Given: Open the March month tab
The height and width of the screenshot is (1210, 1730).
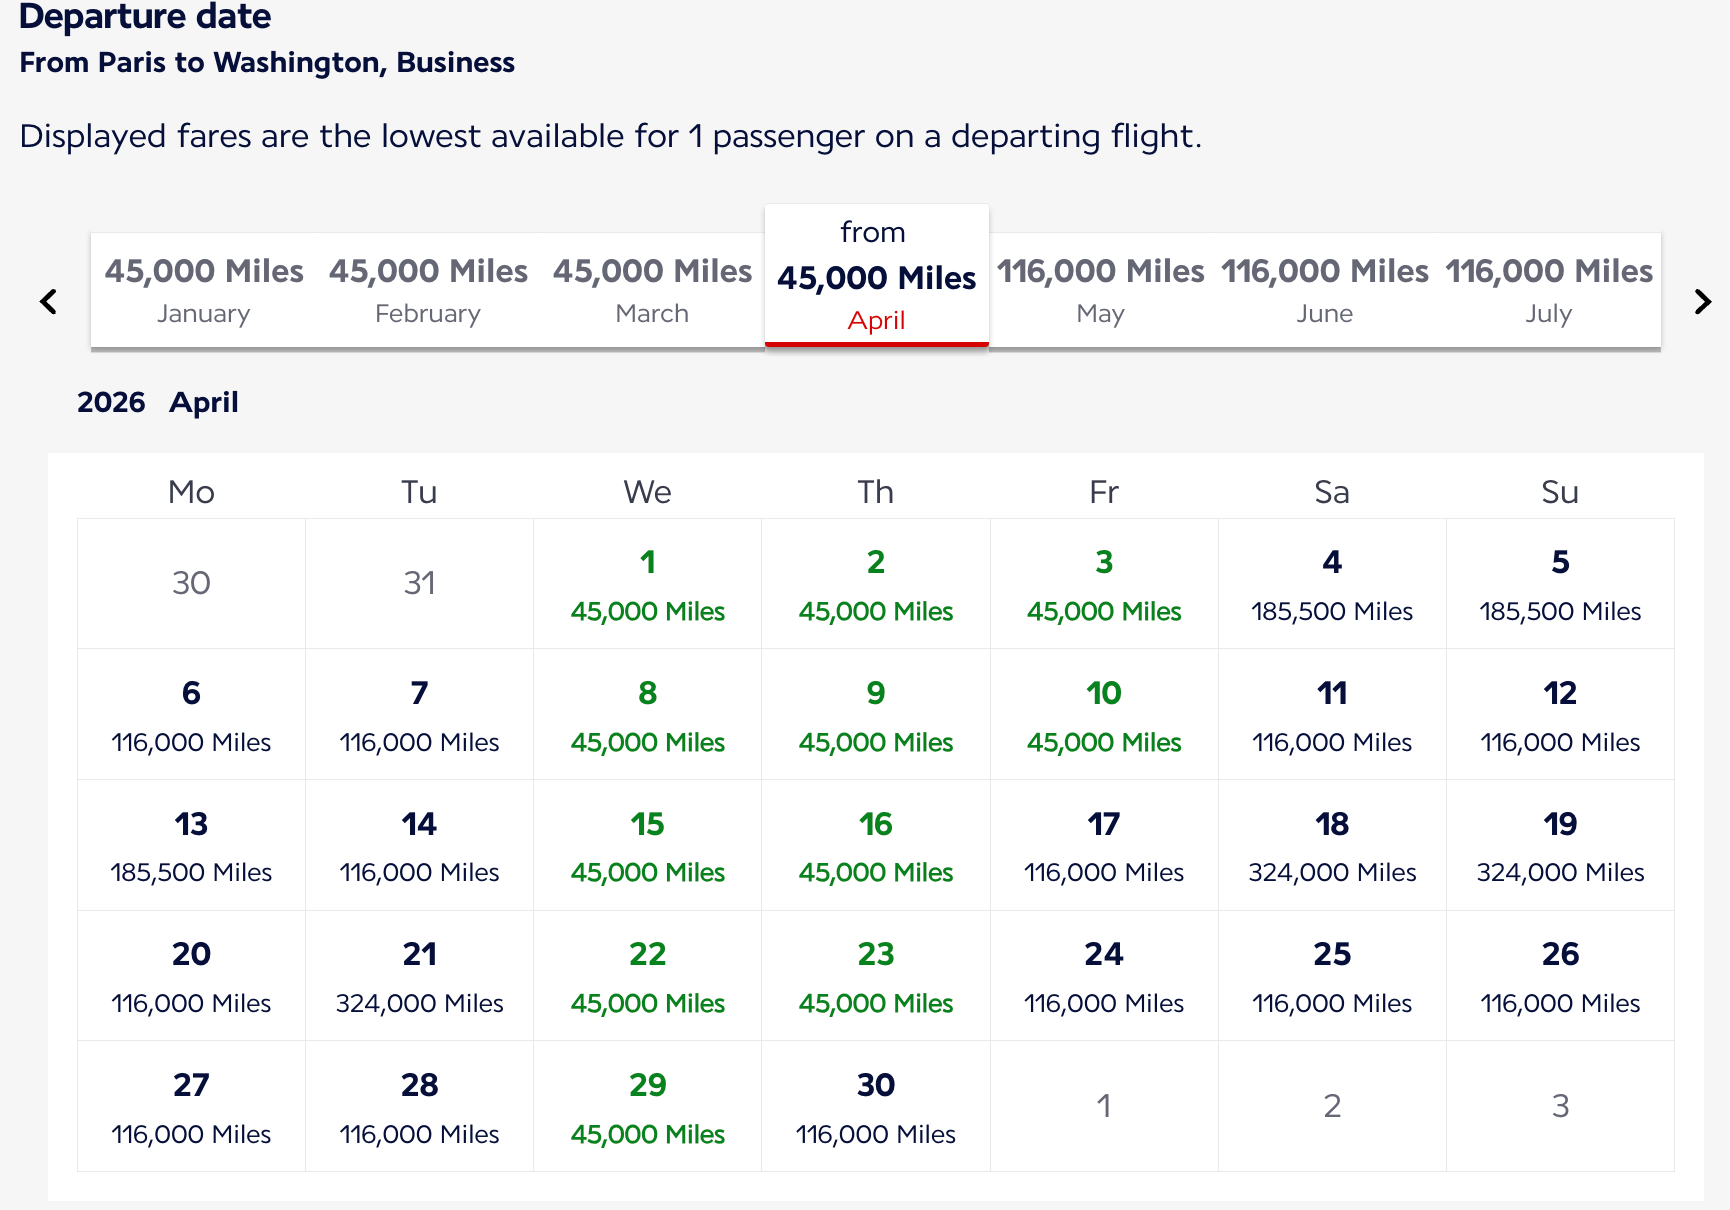Looking at the screenshot, I should pyautogui.click(x=652, y=290).
